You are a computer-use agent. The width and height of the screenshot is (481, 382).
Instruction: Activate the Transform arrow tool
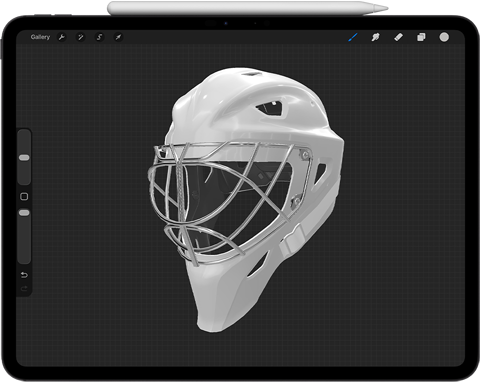[x=118, y=37]
